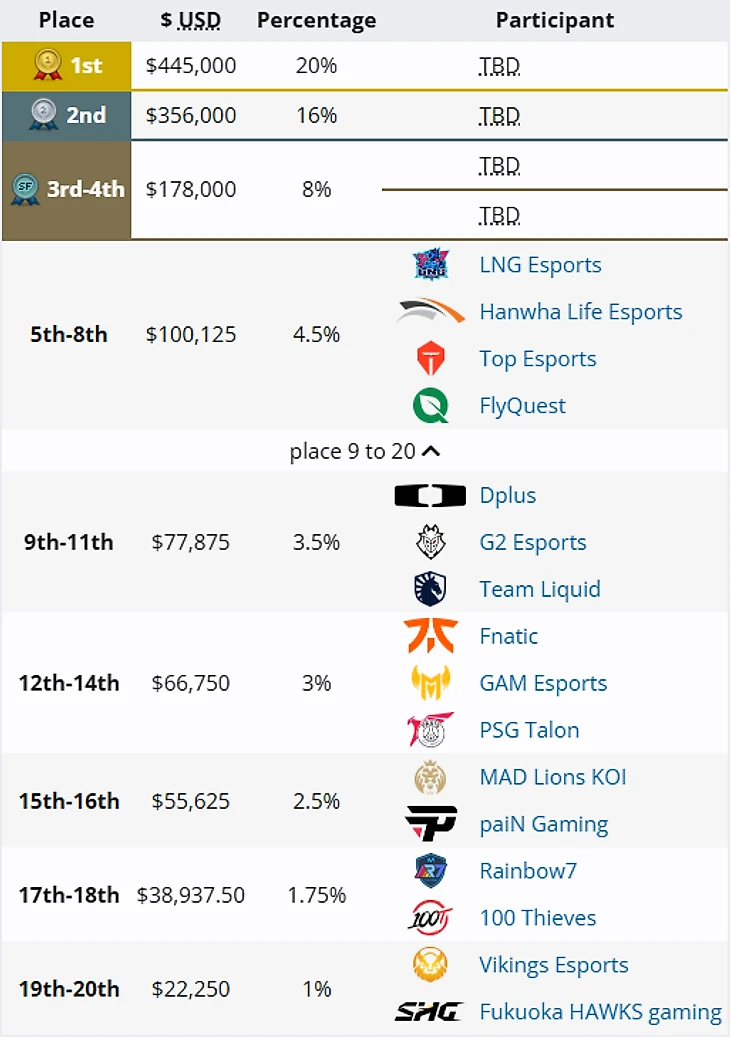The height and width of the screenshot is (1037, 730).
Task: Click the 1st place TBD participant
Action: tap(499, 67)
